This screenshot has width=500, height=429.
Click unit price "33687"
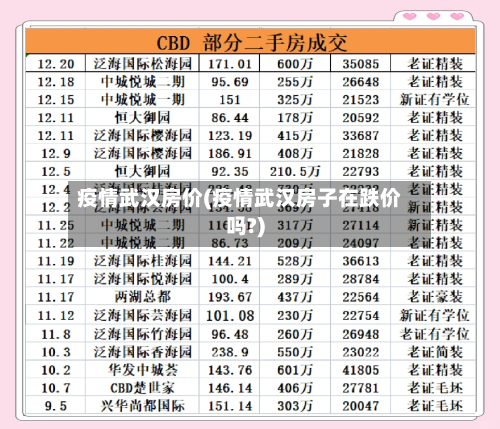(361, 136)
